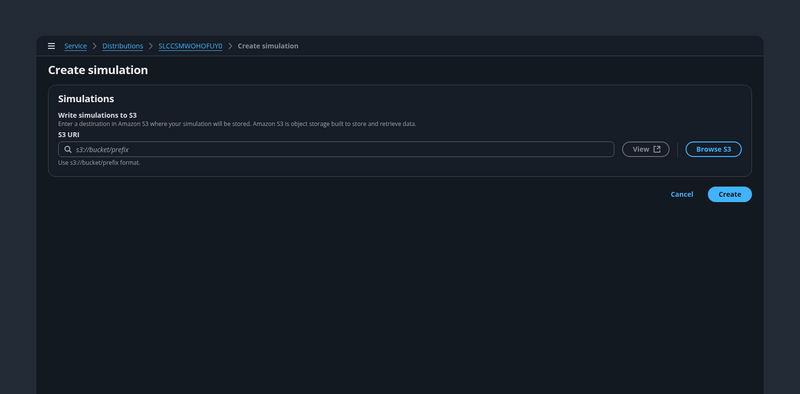Focus the S3 URI input field
Viewport: 800px width, 394px height.
pyautogui.click(x=336, y=150)
